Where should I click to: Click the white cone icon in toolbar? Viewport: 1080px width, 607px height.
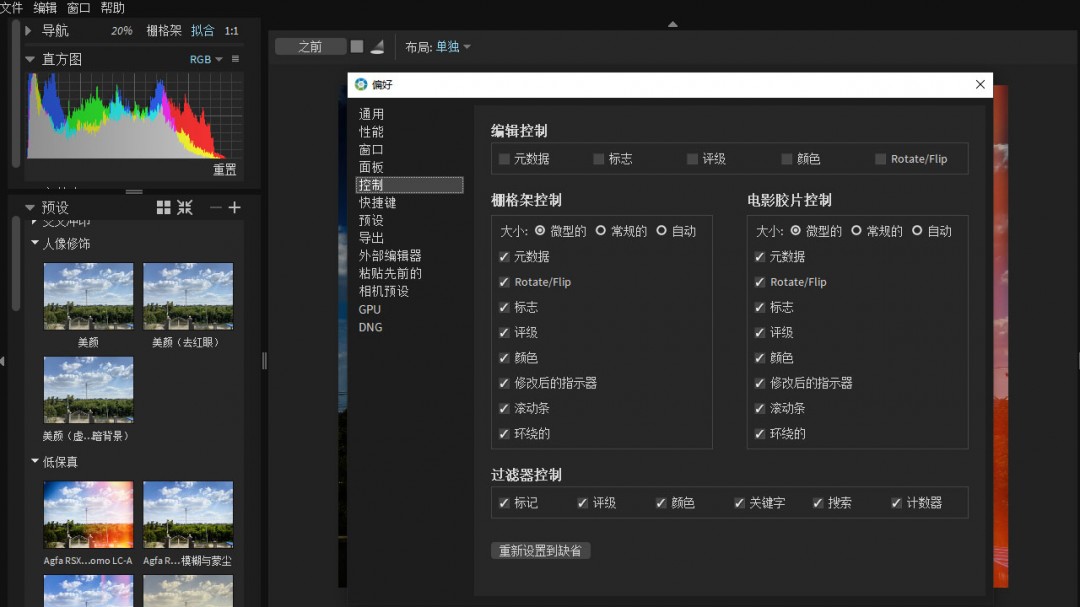point(377,46)
